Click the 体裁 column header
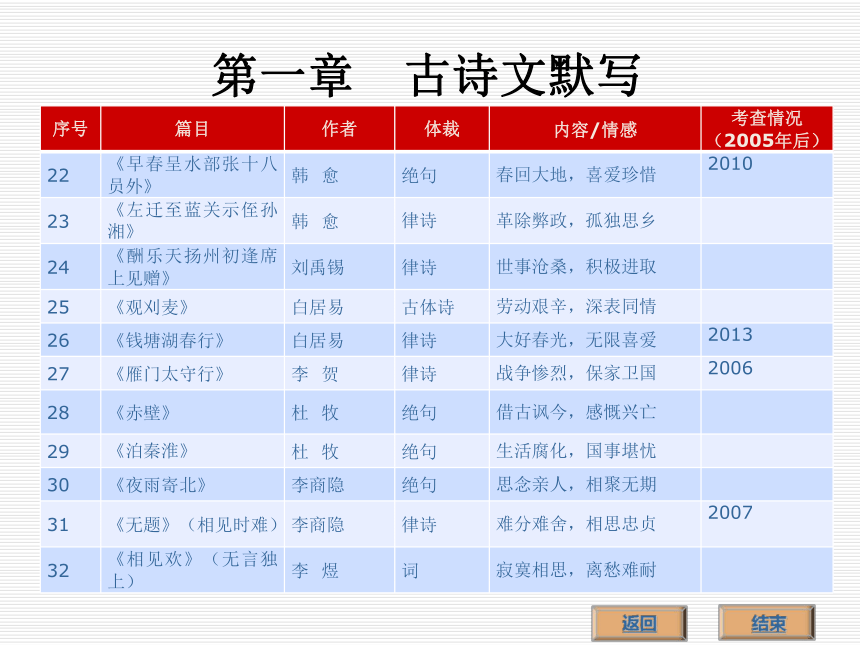Screen dimensions: 860x645 point(442,128)
